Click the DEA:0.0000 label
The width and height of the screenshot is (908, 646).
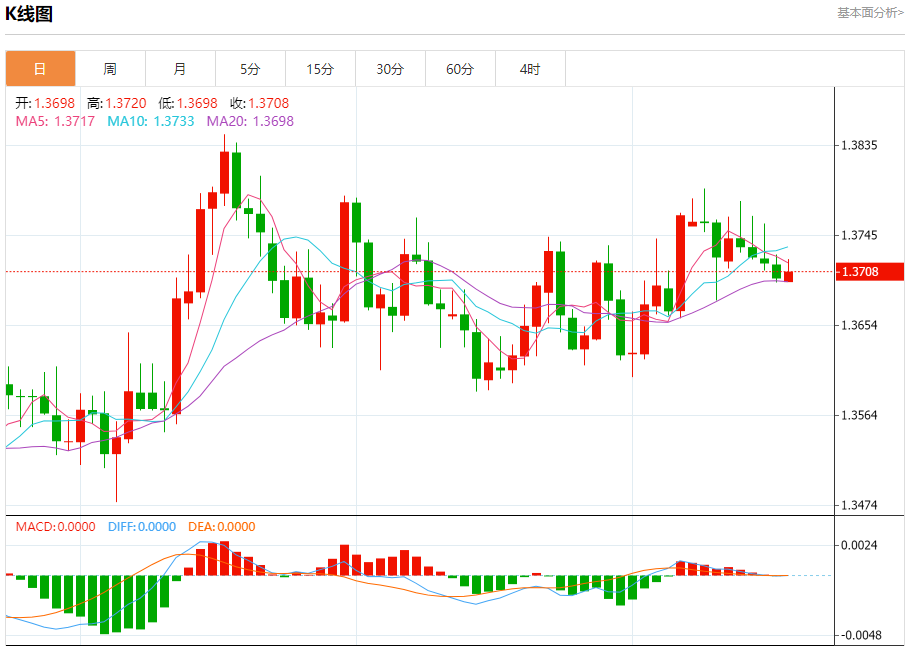coord(222,527)
